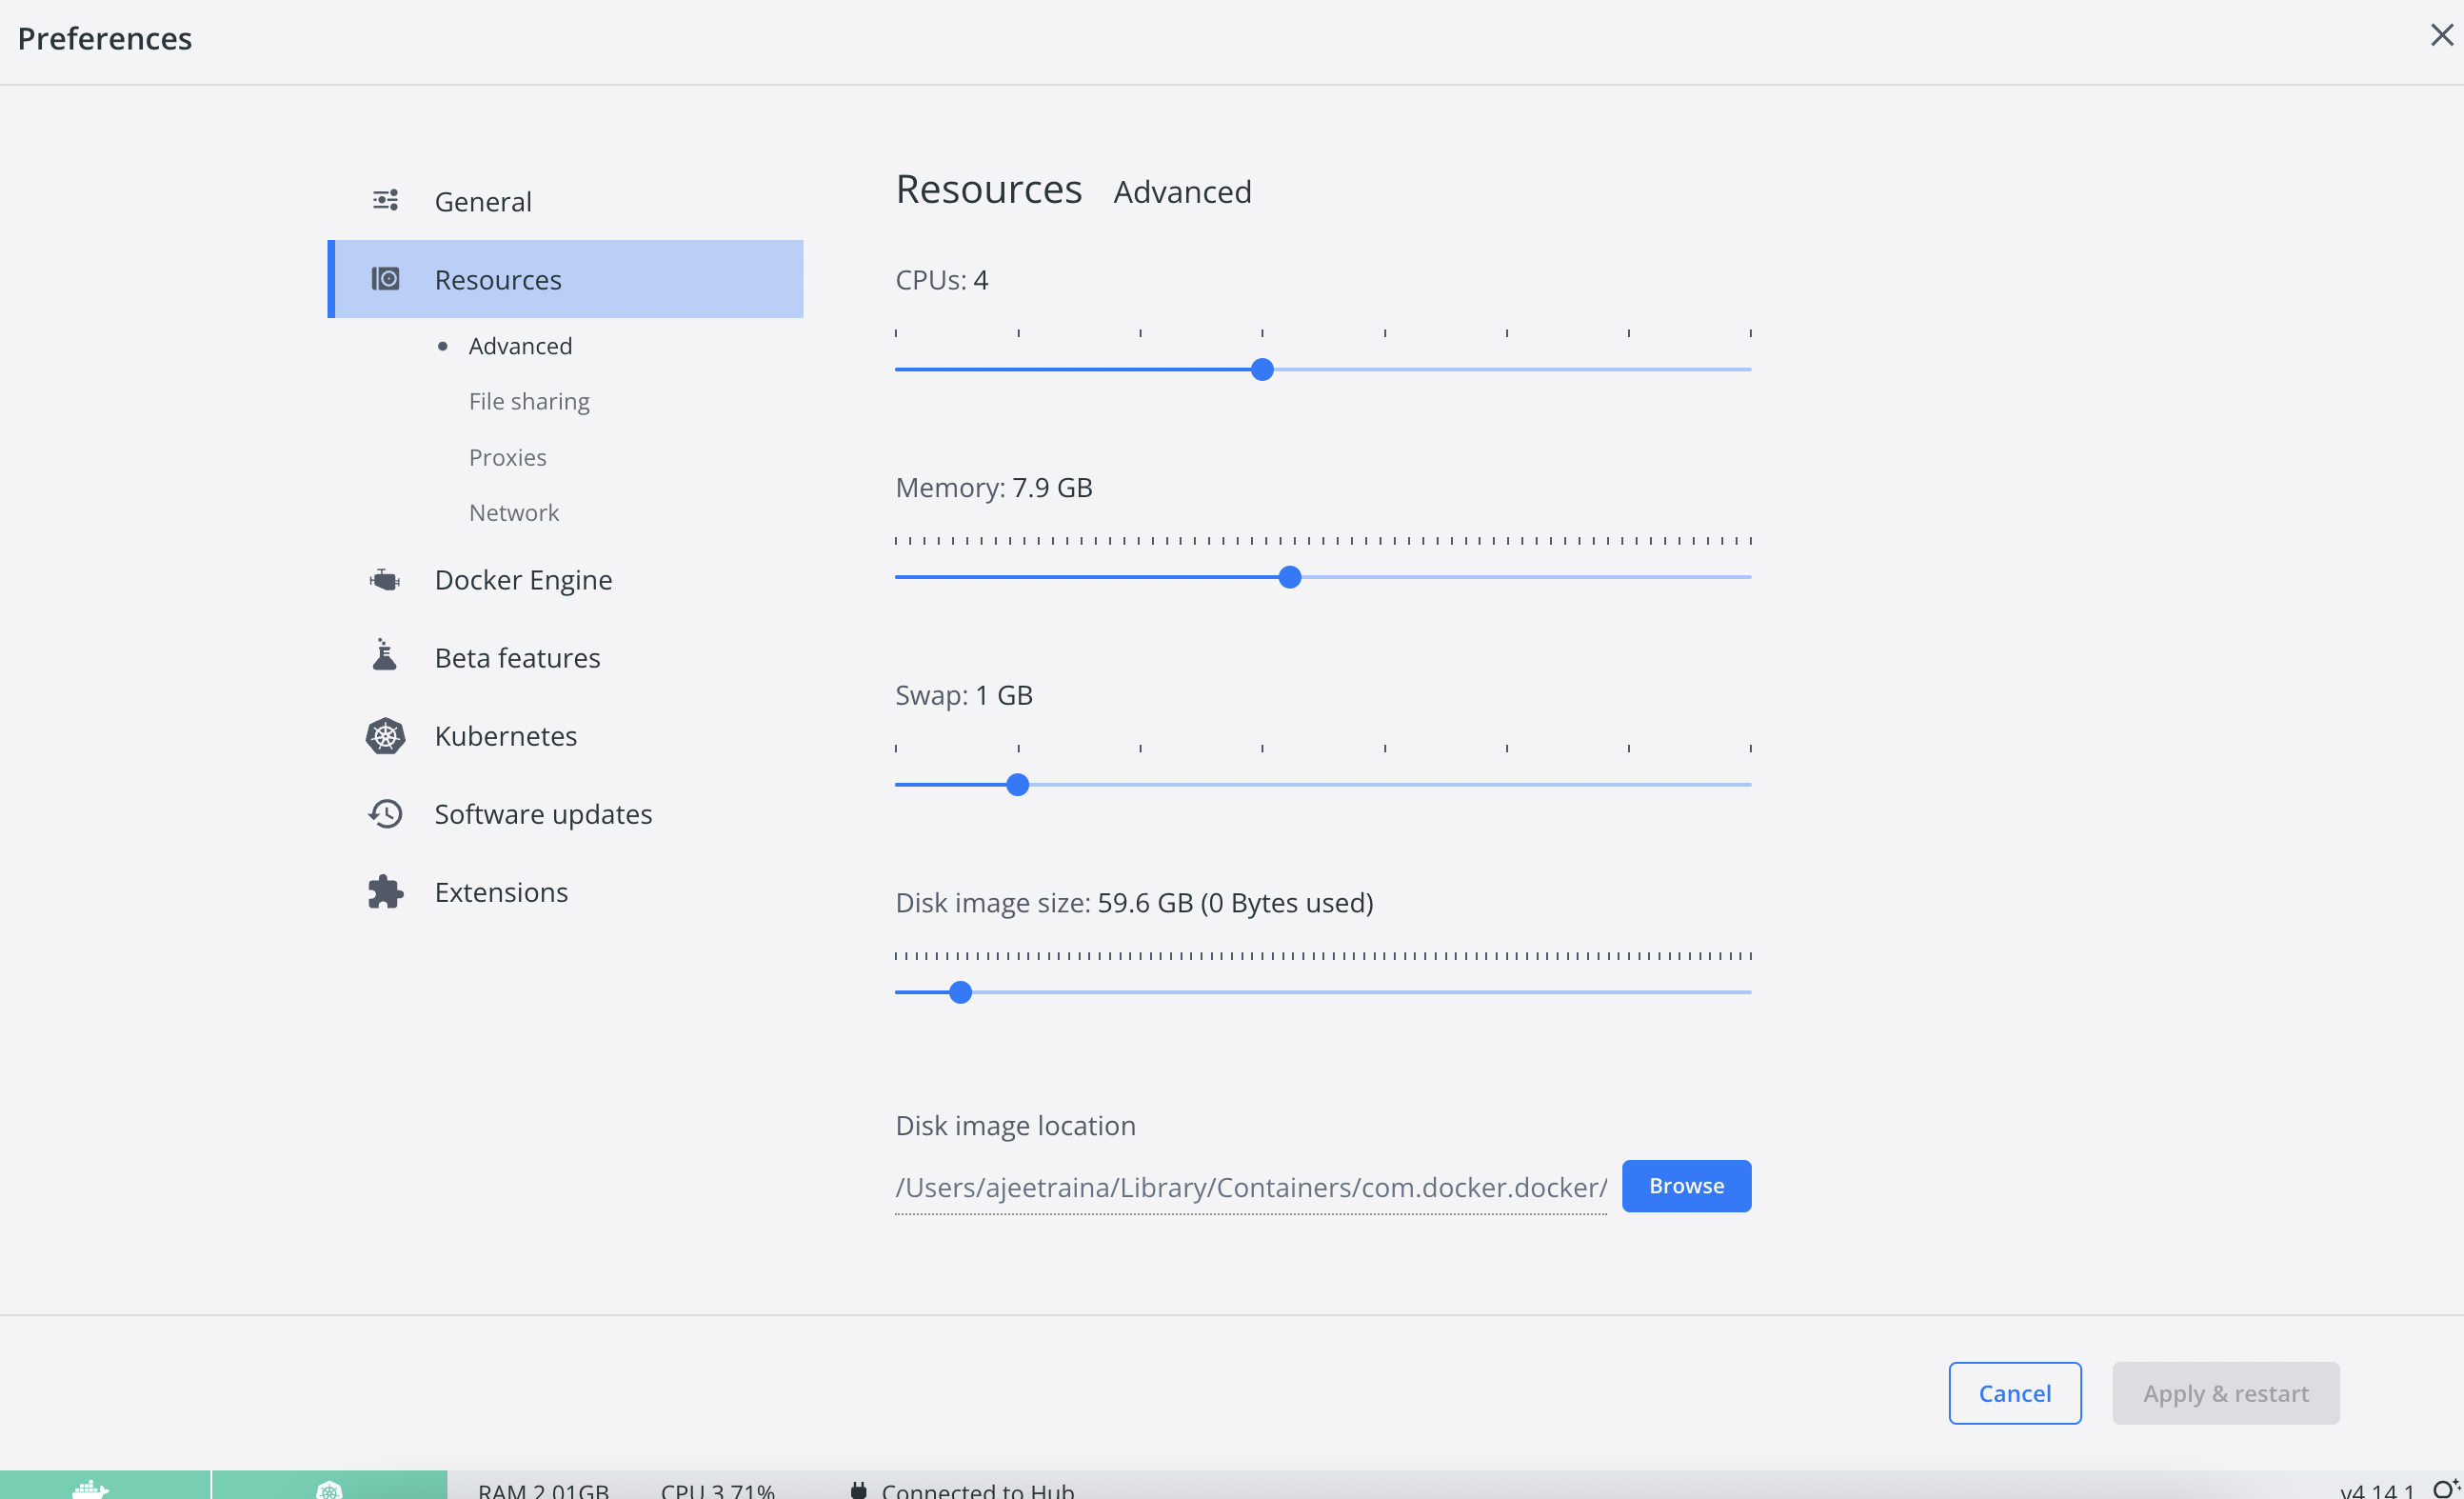
Task: Click the Kubernetes wheel icon
Action: (385, 736)
